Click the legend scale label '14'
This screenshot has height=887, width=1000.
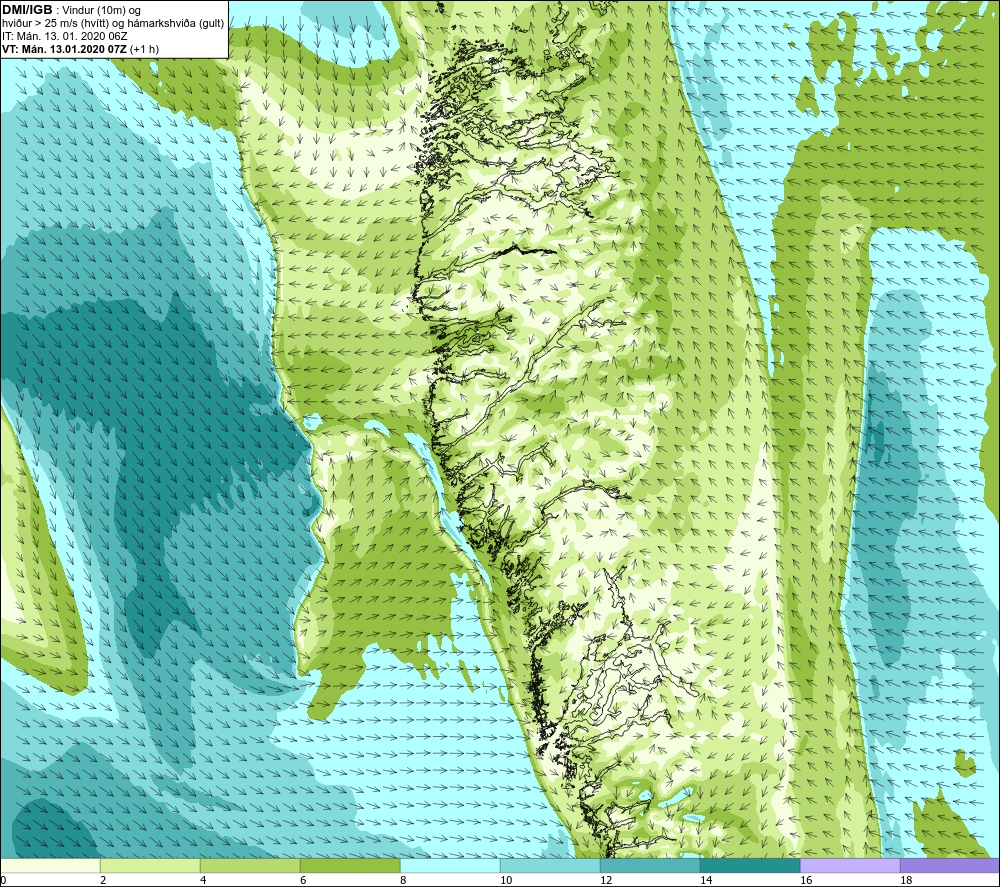[x=706, y=881]
